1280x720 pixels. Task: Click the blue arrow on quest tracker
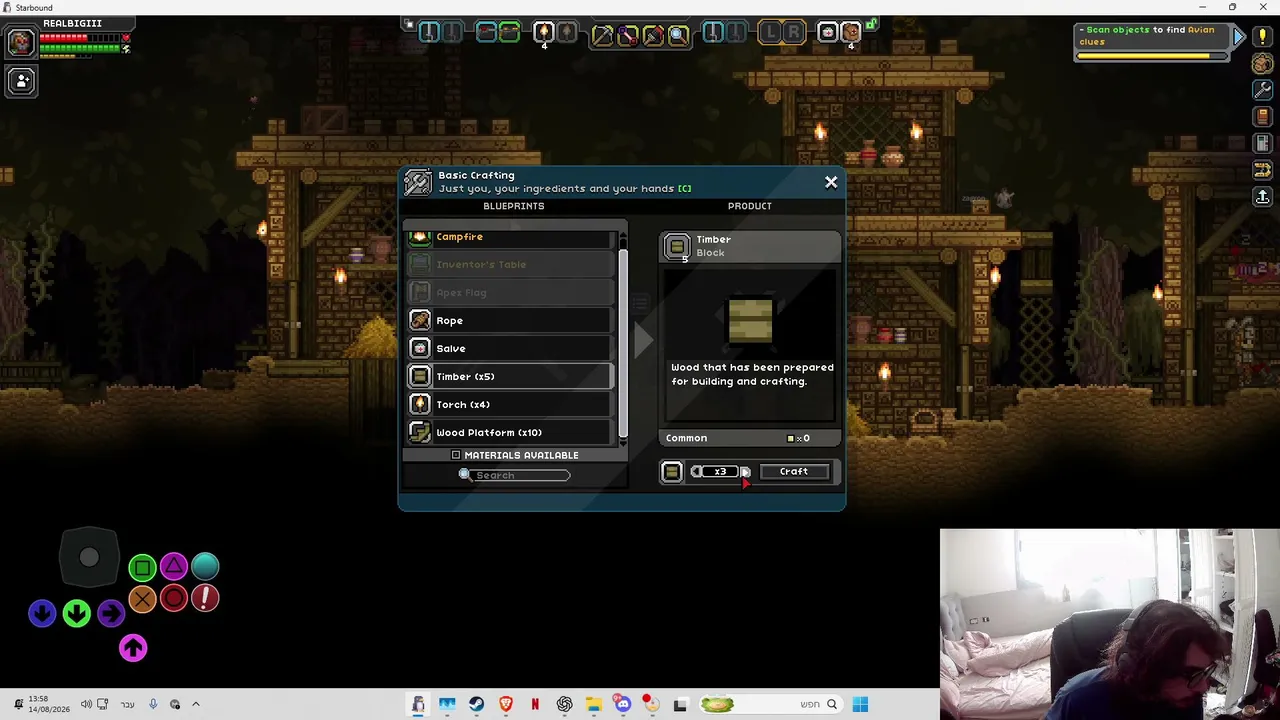1239,37
